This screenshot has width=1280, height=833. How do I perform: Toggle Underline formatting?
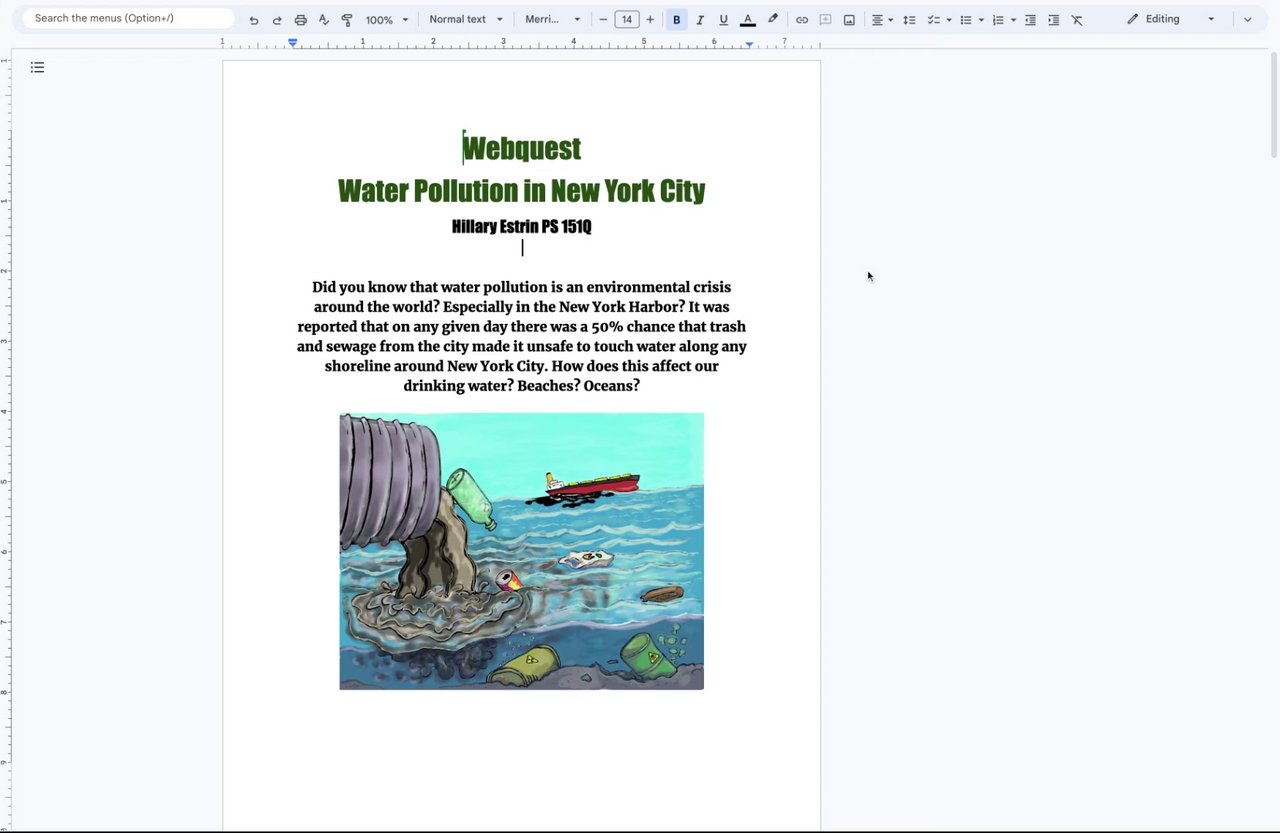[x=723, y=20]
